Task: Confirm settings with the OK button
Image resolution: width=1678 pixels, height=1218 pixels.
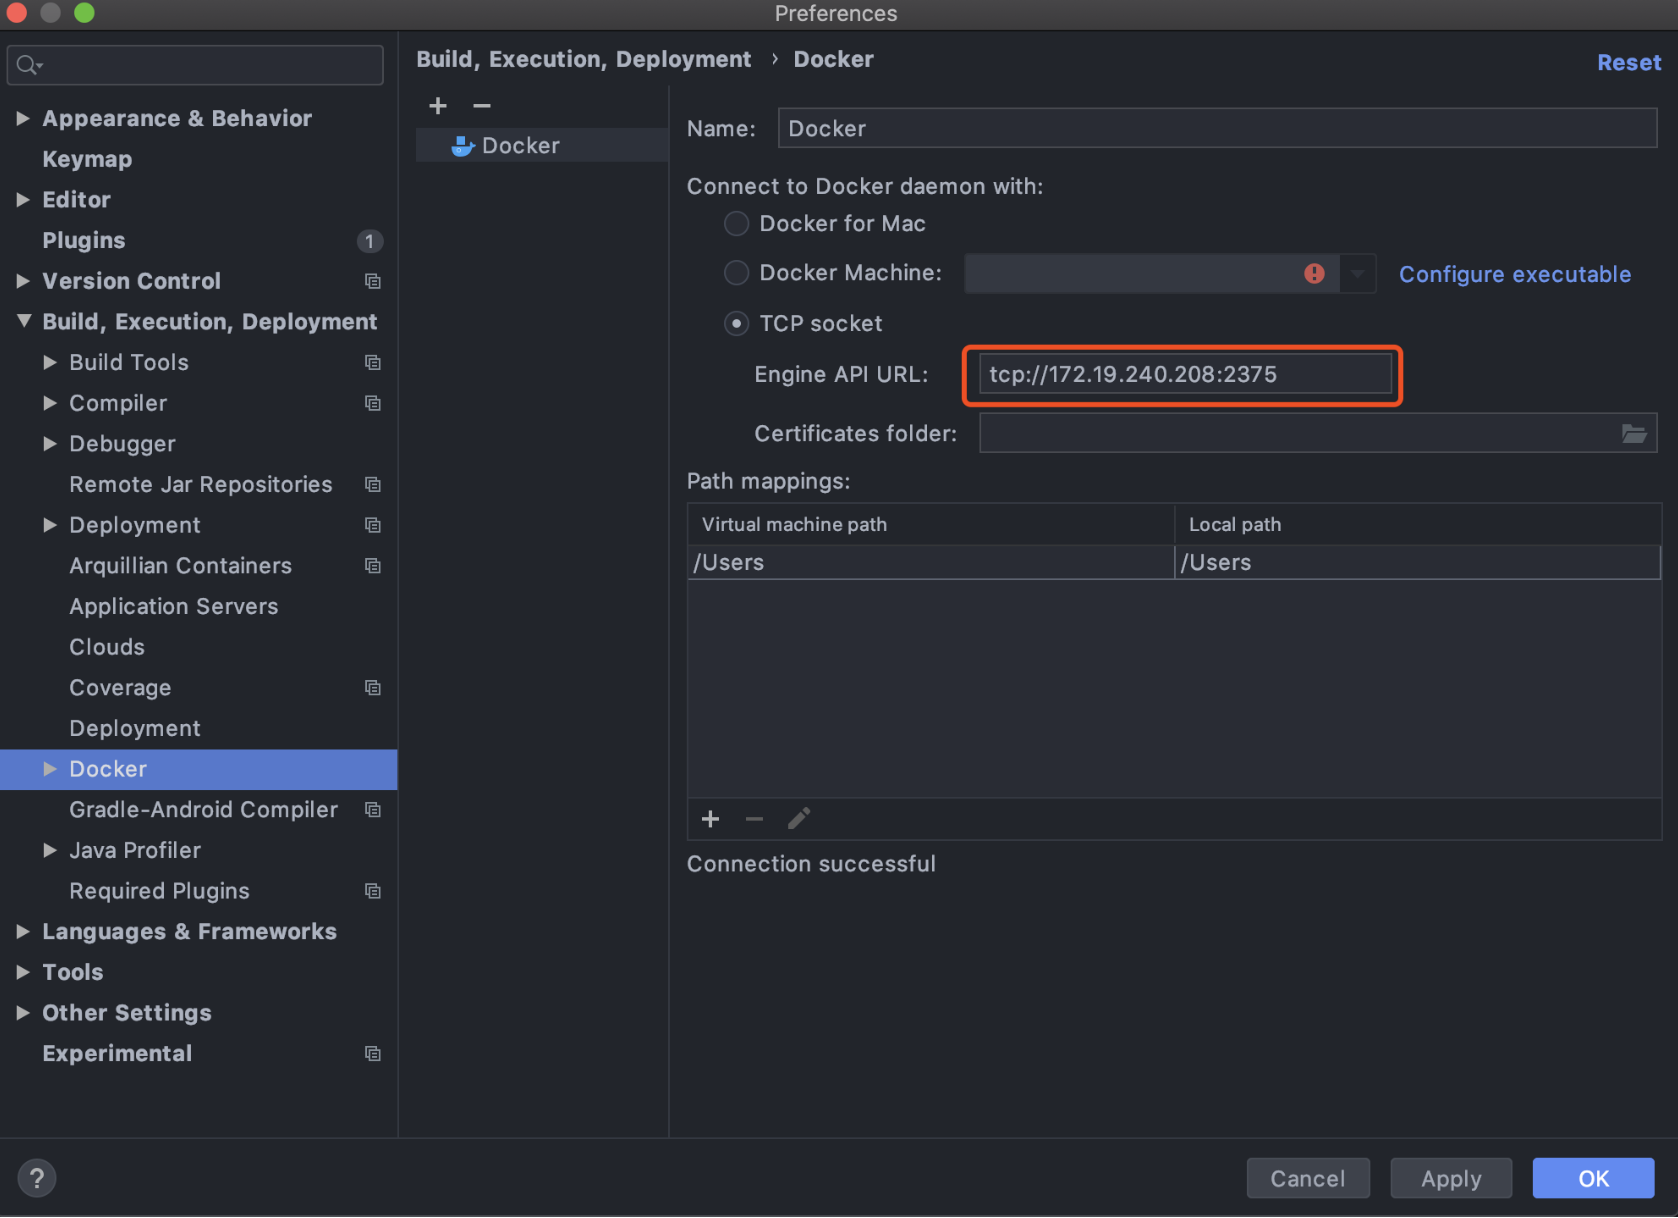Action: pyautogui.click(x=1593, y=1178)
